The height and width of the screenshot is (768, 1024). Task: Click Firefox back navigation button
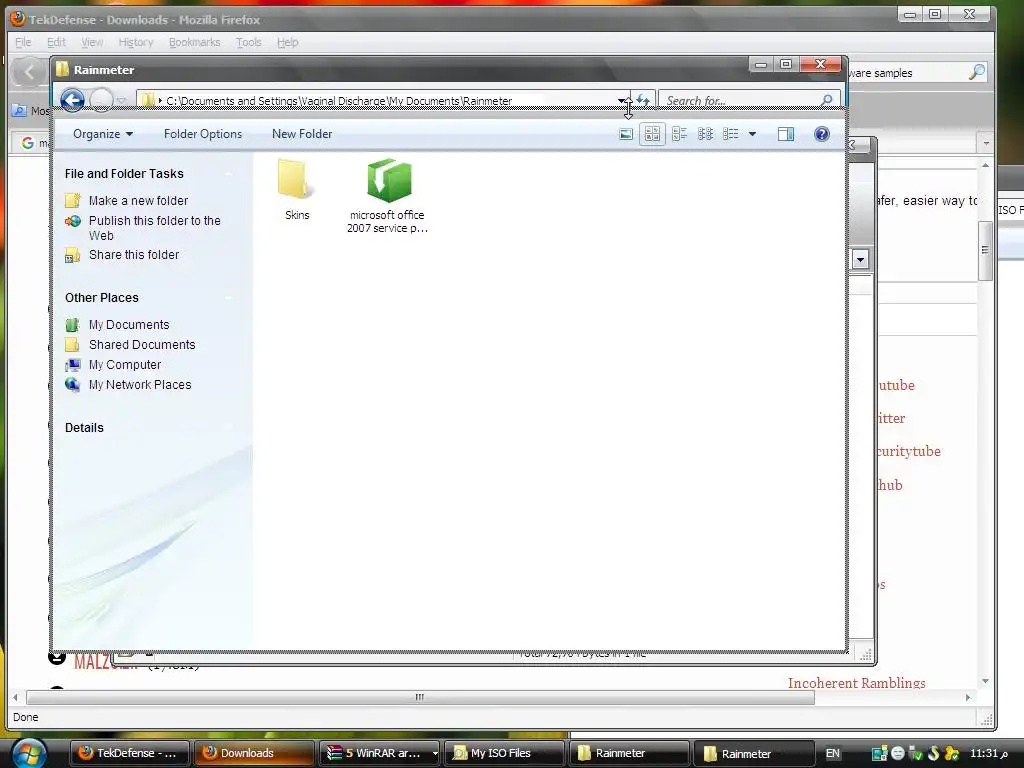[x=29, y=72]
